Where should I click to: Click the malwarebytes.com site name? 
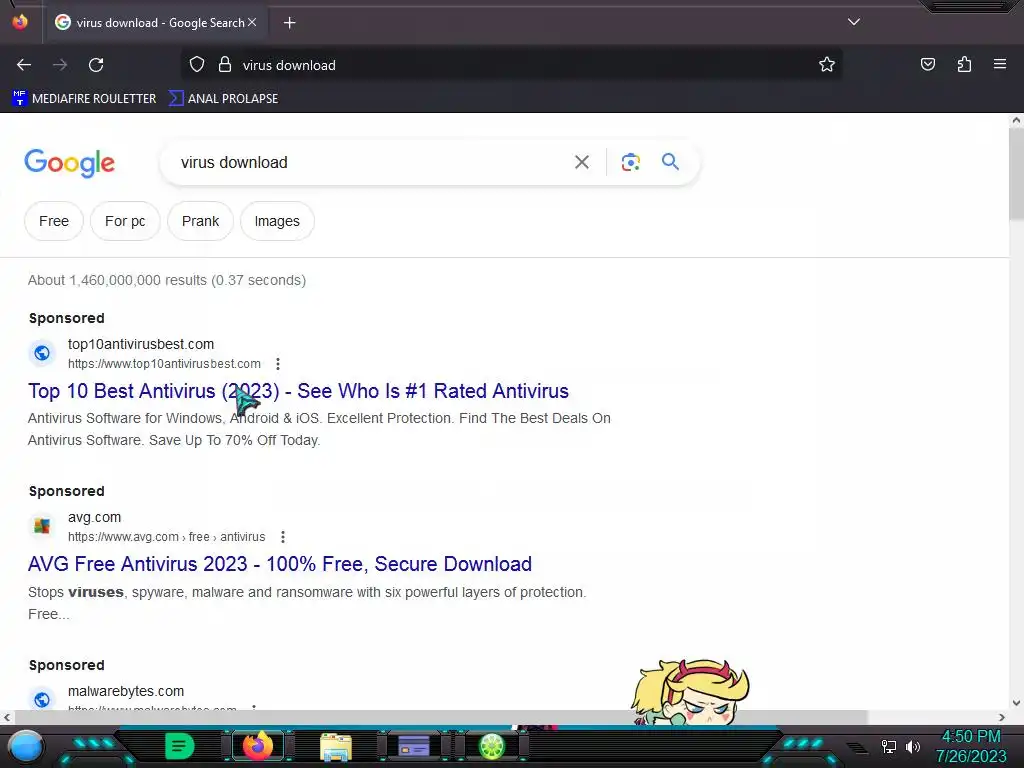[x=126, y=691]
